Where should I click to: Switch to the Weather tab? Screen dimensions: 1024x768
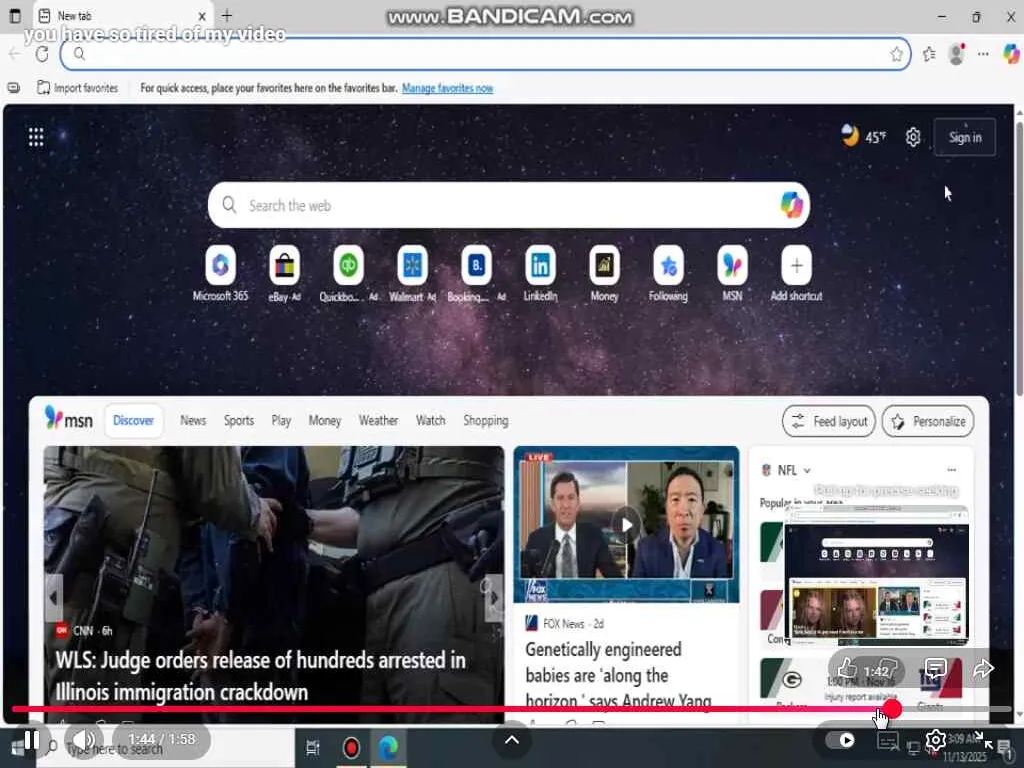coord(378,421)
